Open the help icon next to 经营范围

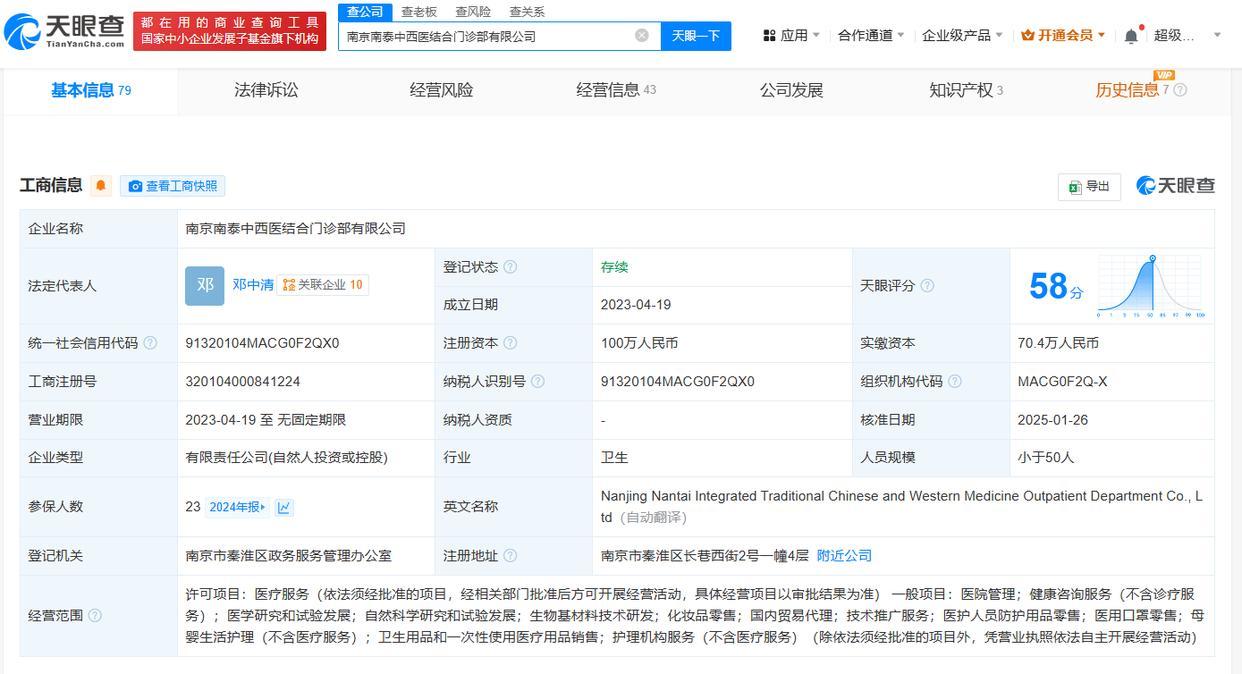tap(95, 616)
